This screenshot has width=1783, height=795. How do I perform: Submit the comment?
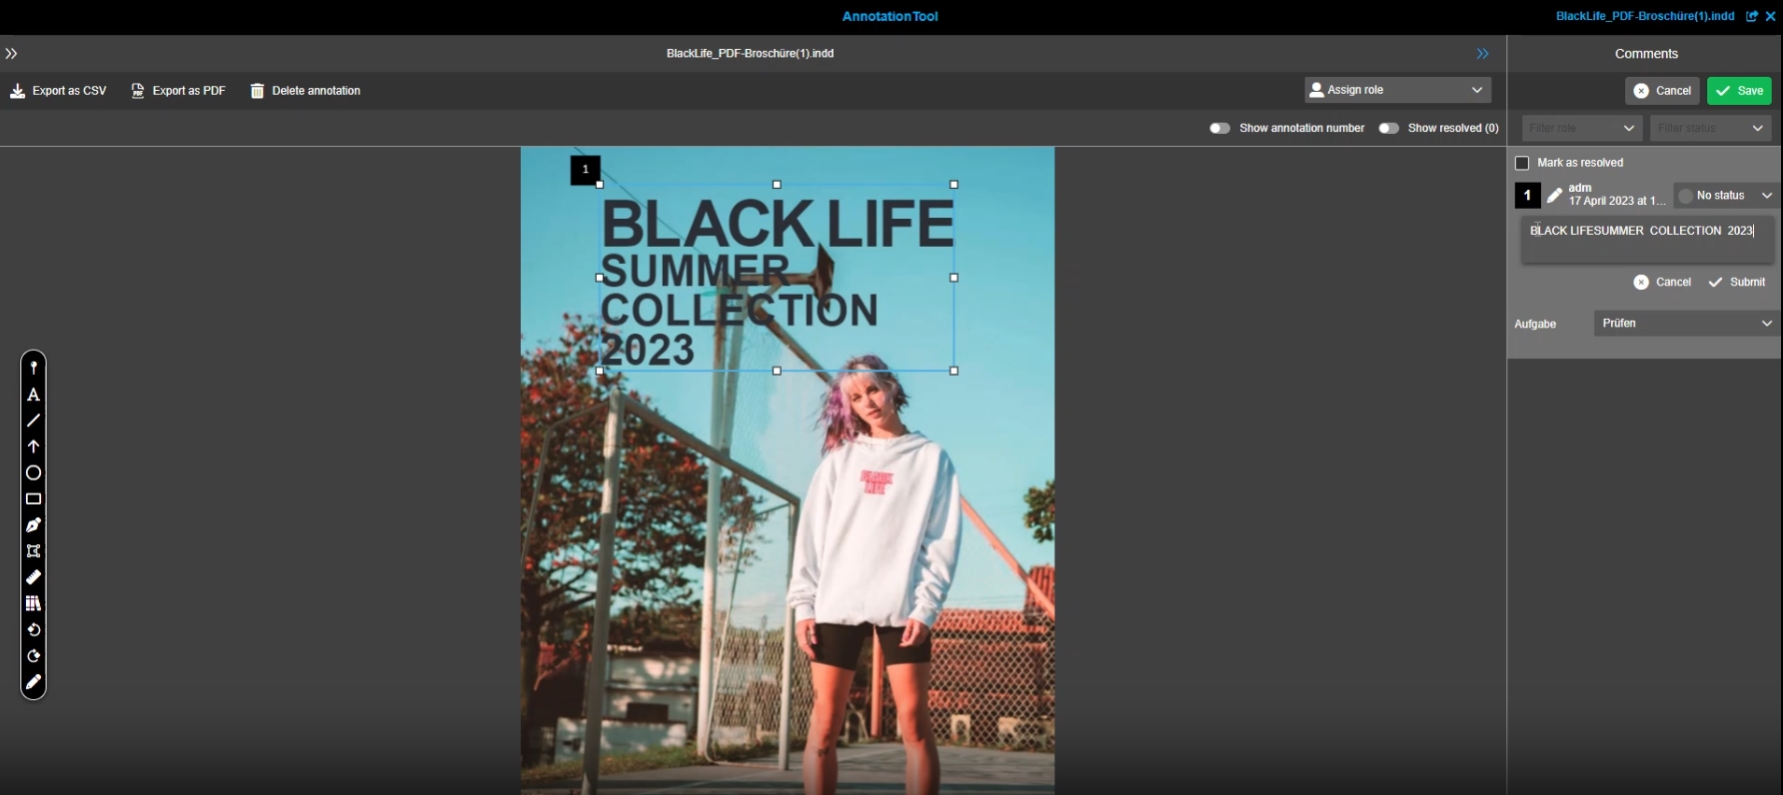[1737, 282]
